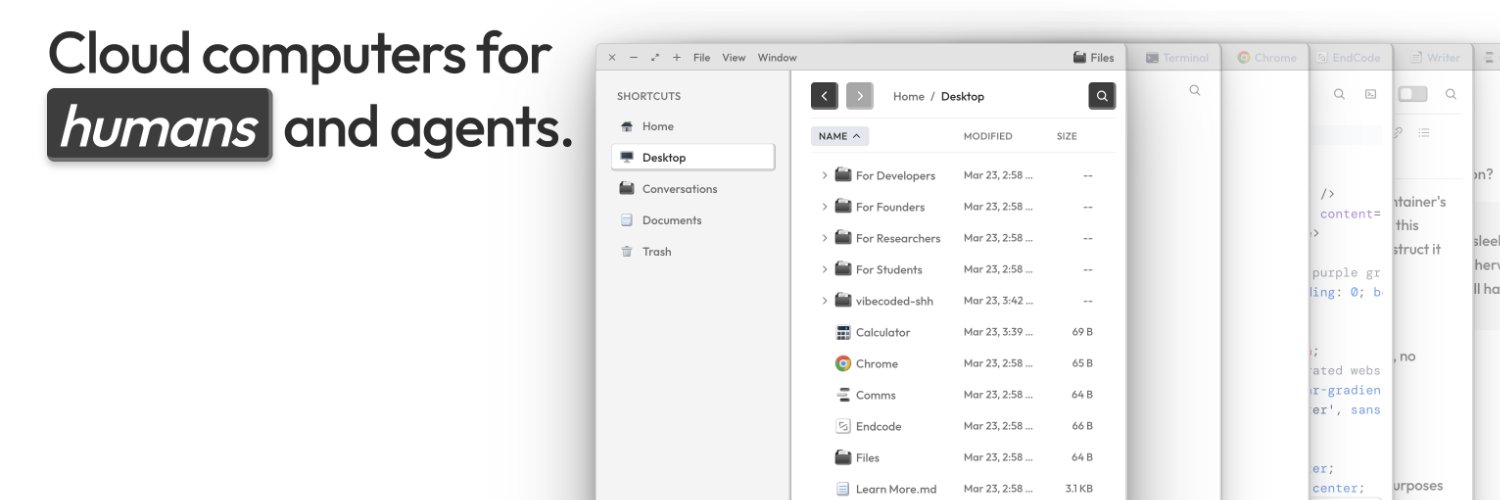Open search in the Files window

coord(1102,96)
